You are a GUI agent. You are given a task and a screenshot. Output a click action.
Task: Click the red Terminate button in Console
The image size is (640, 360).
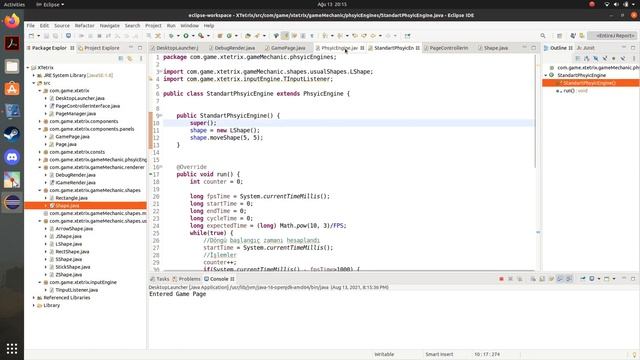[x=501, y=279]
